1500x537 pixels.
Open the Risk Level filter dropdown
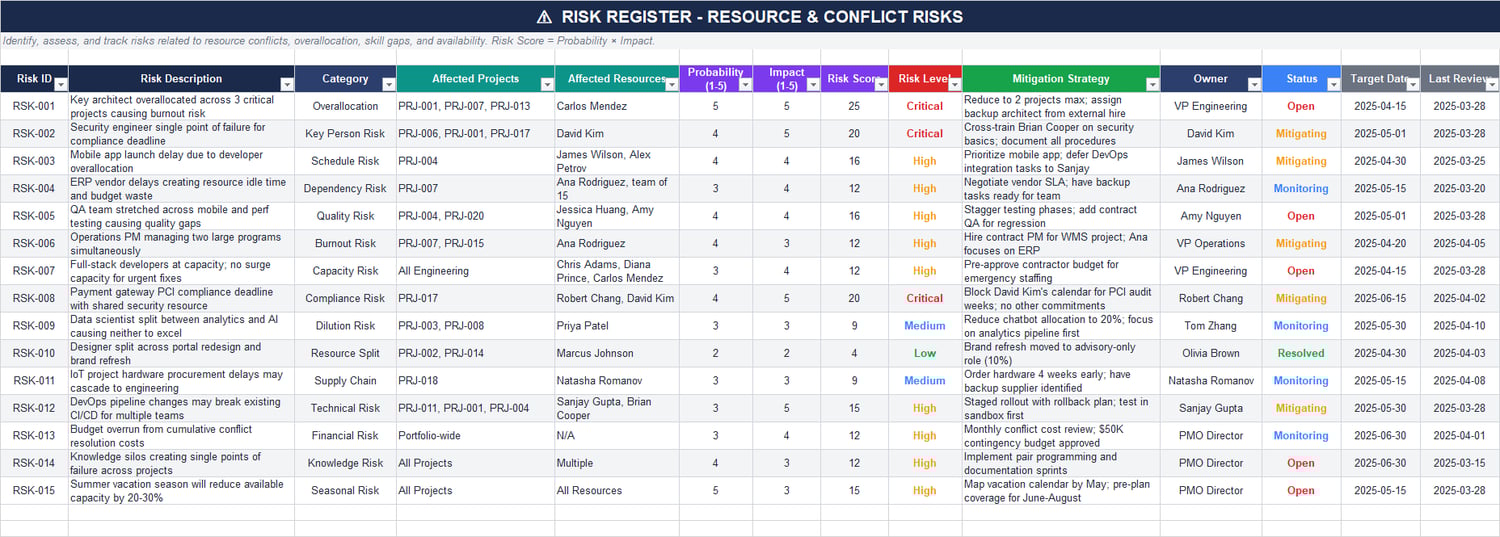954,85
